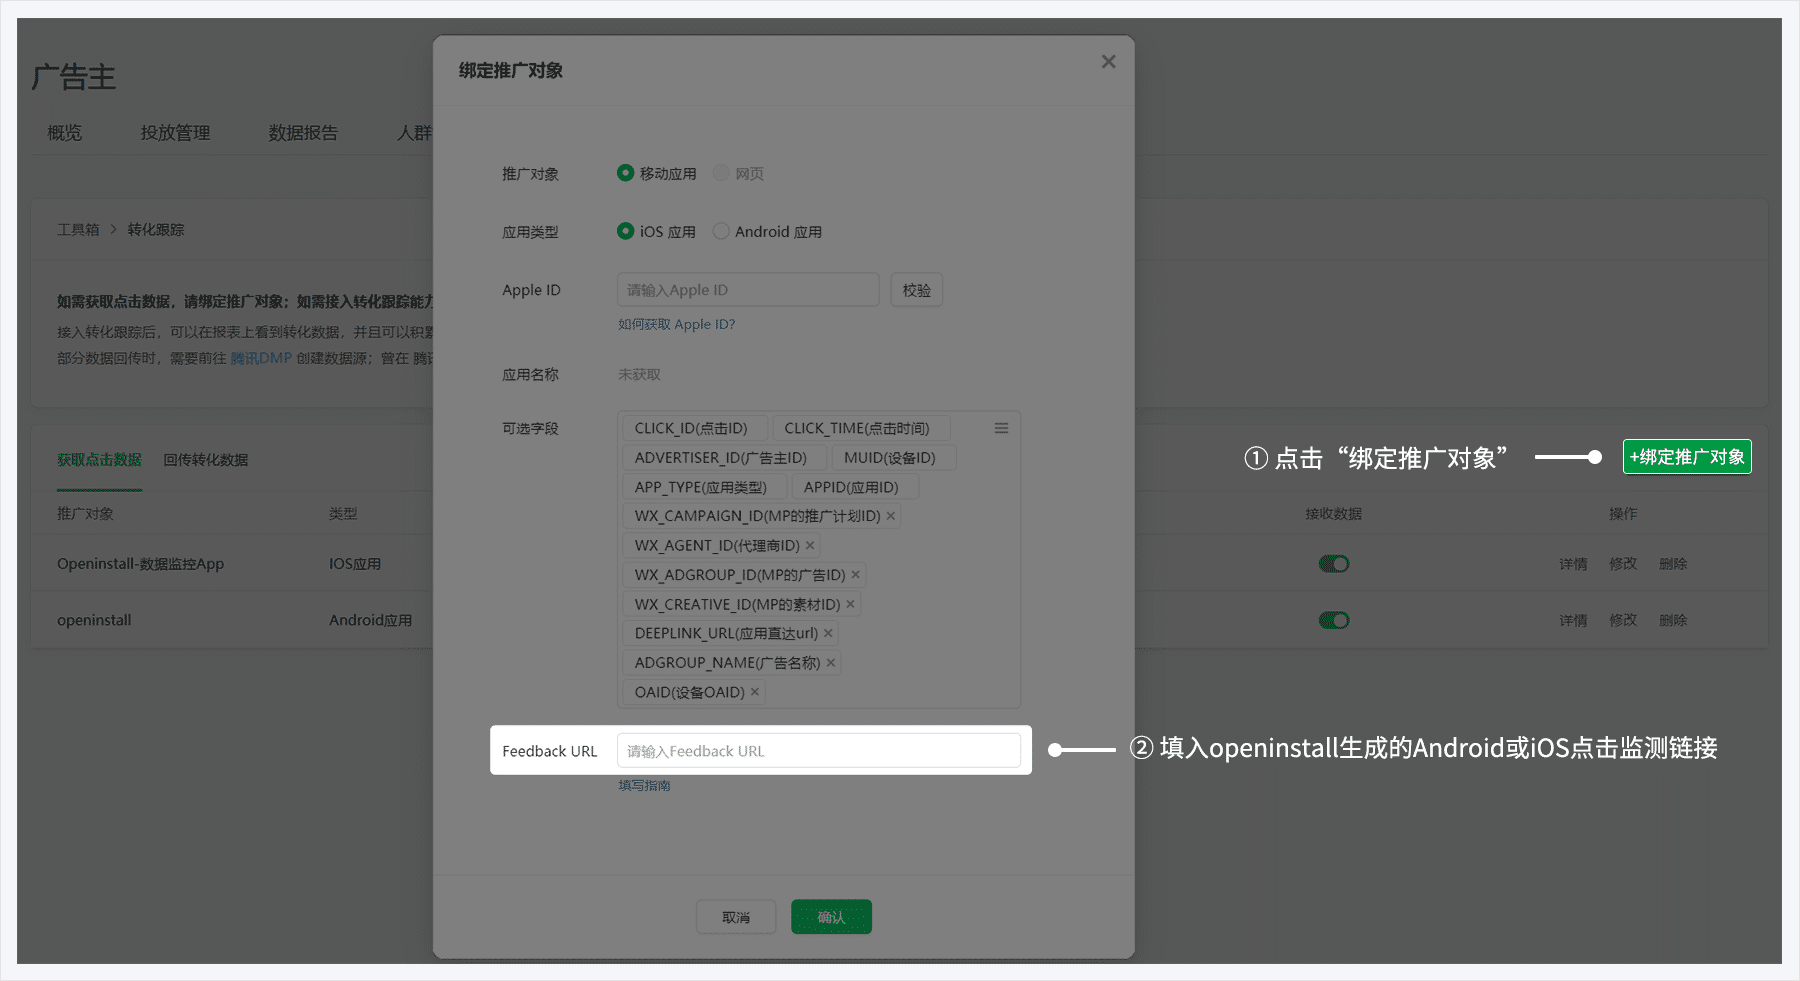
Task: Open 详情 for the openinstall Android row
Action: pos(1573,620)
